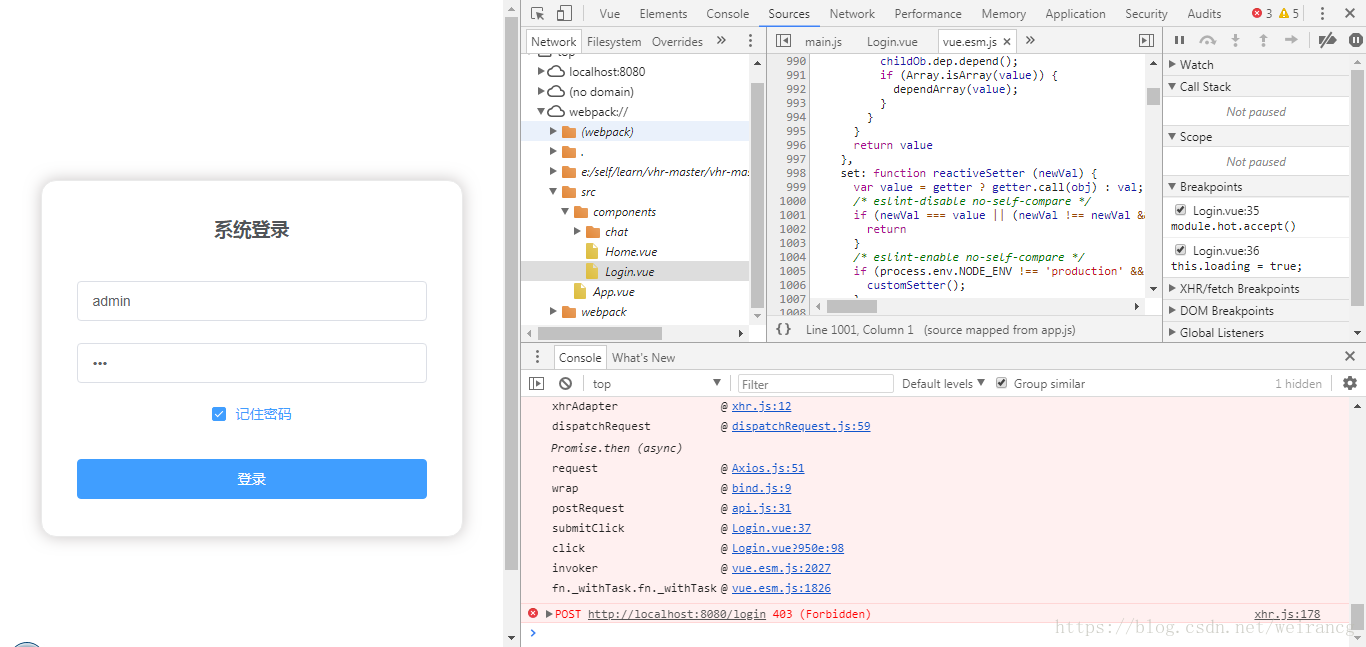The height and width of the screenshot is (647, 1366).
Task: Clear the console icon
Action: point(565,383)
